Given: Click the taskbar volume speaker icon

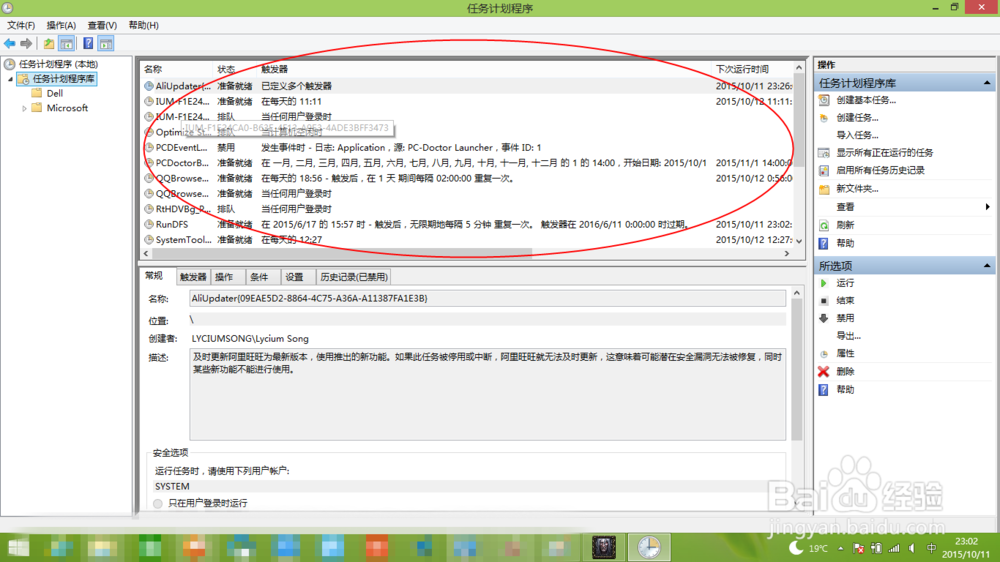Looking at the screenshot, I should tap(912, 548).
